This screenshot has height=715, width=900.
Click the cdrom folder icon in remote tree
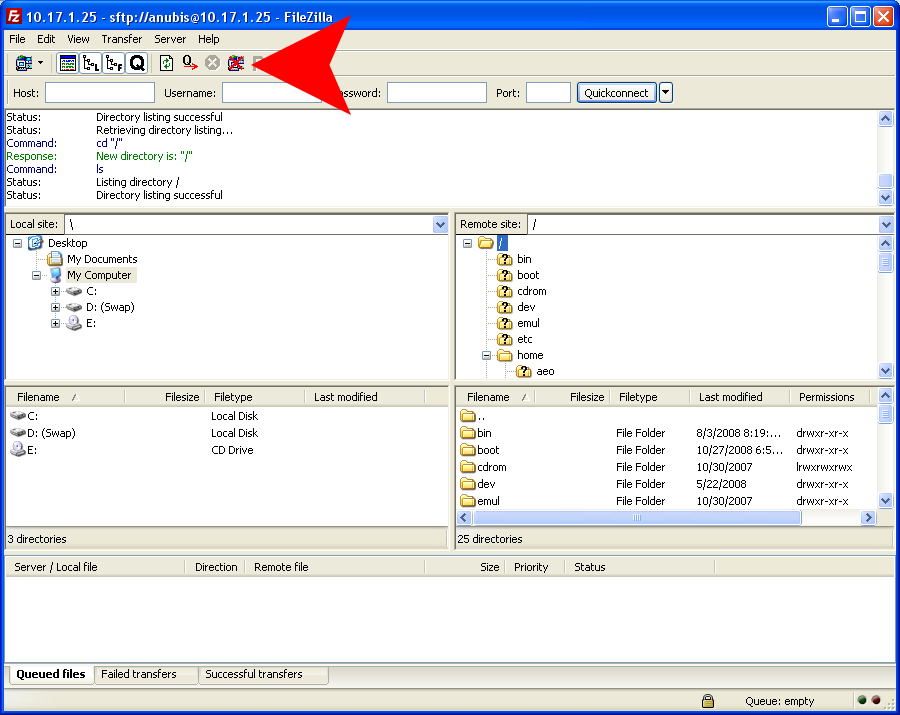505,291
